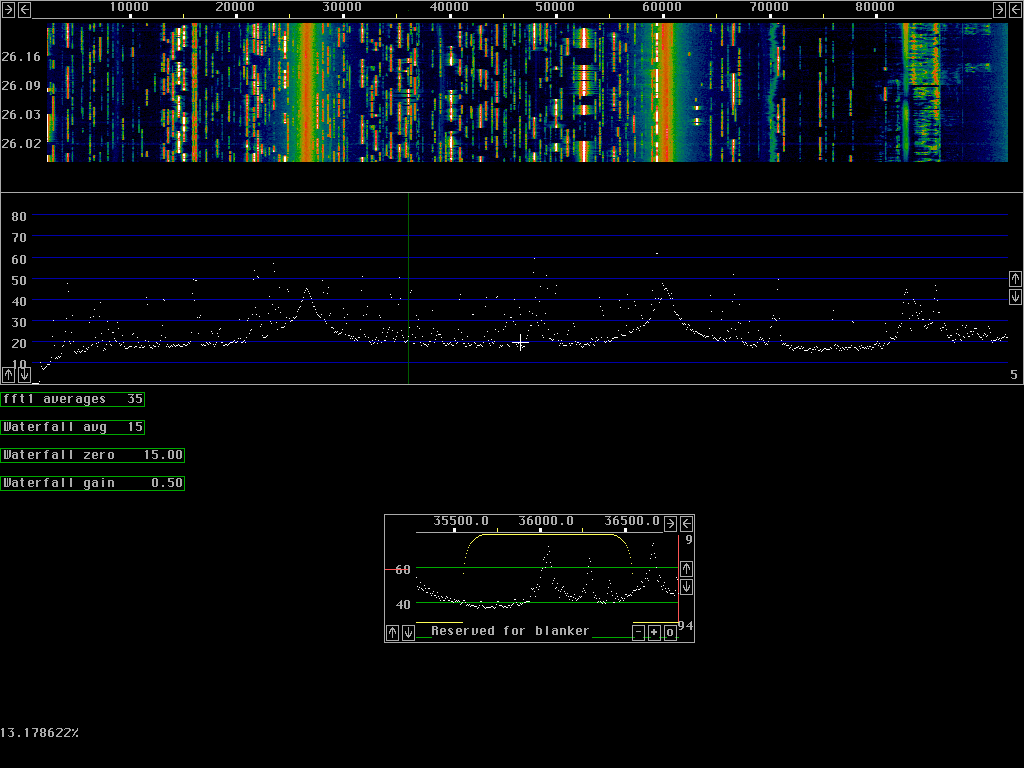1024x768 pixels.
Task: Click the 60000 frequency label on the waterfall scale
Action: pos(662,7)
